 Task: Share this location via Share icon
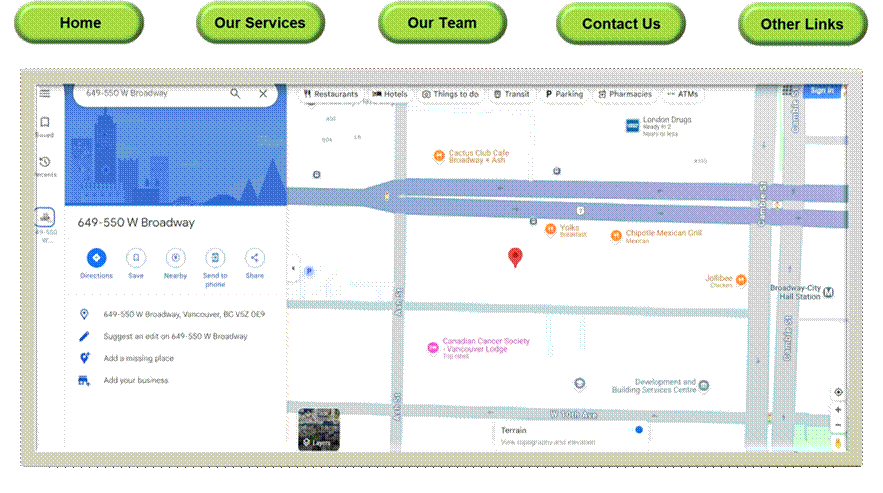255,258
